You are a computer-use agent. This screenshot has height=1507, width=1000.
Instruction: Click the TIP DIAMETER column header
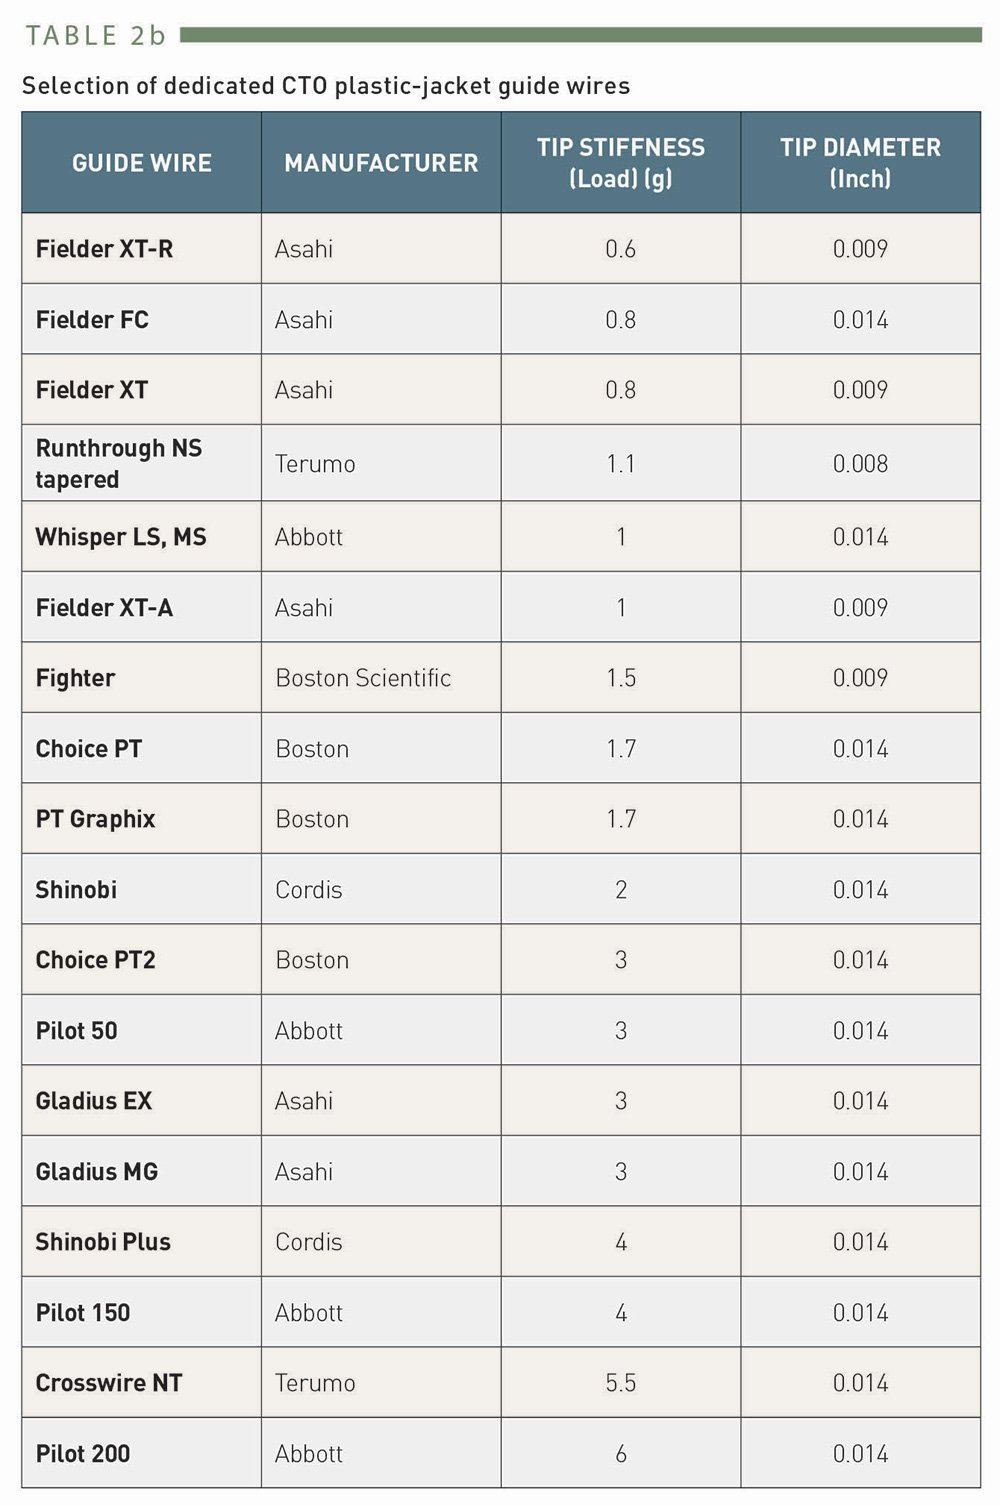tap(860, 163)
